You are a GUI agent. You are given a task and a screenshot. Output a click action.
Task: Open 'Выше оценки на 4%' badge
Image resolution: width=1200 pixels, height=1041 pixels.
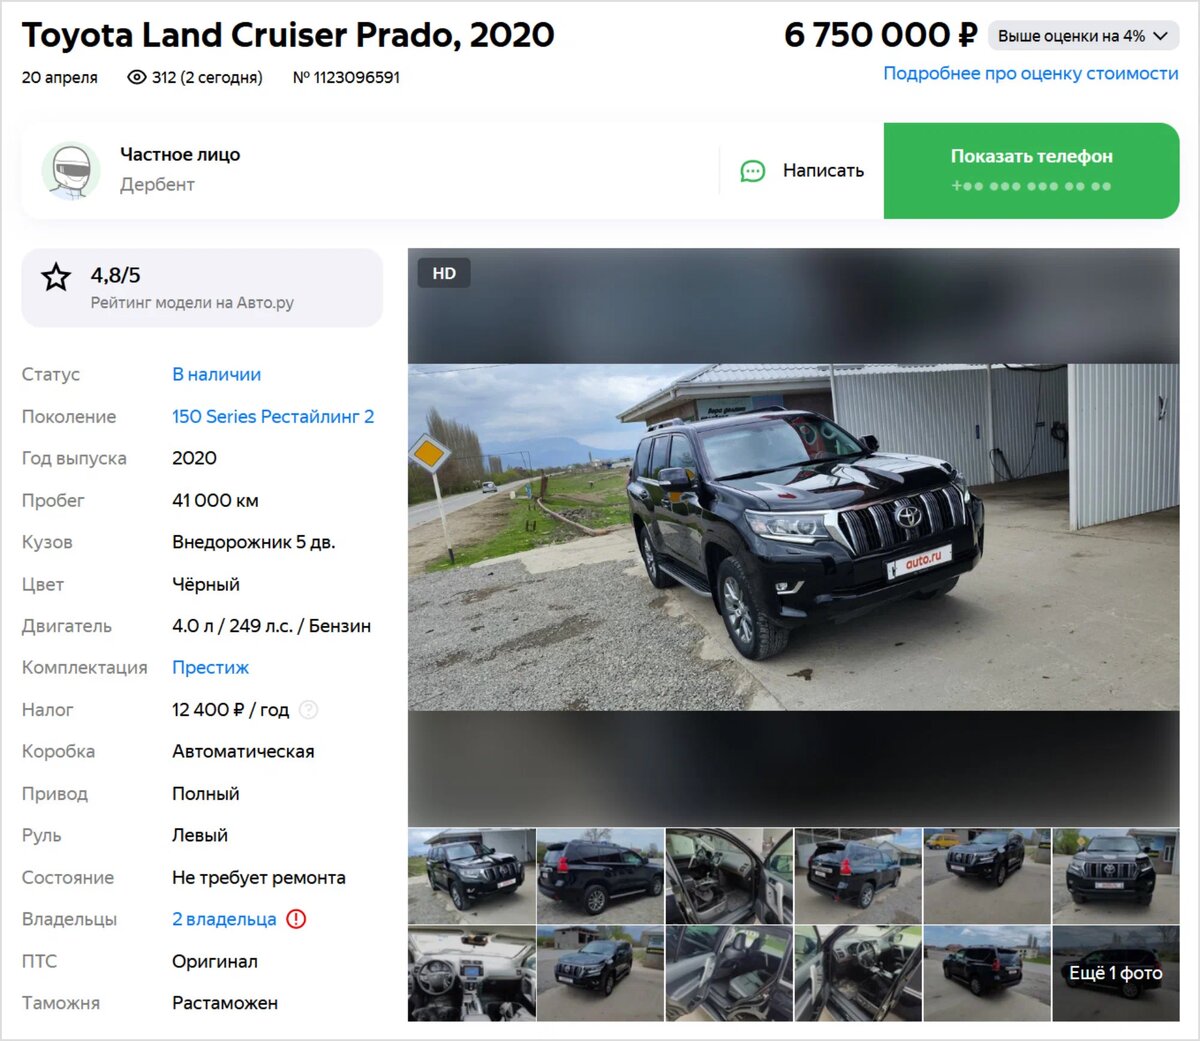[x=1083, y=36]
